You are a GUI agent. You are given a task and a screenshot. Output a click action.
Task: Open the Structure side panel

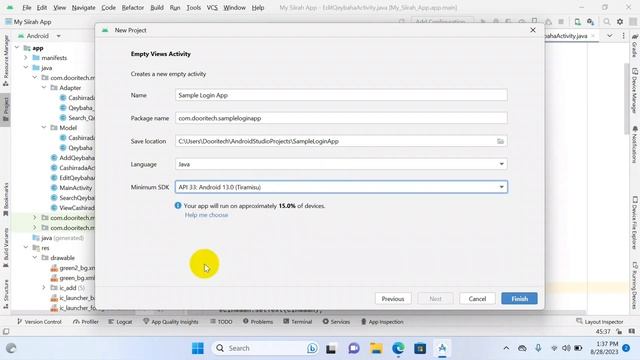6,294
